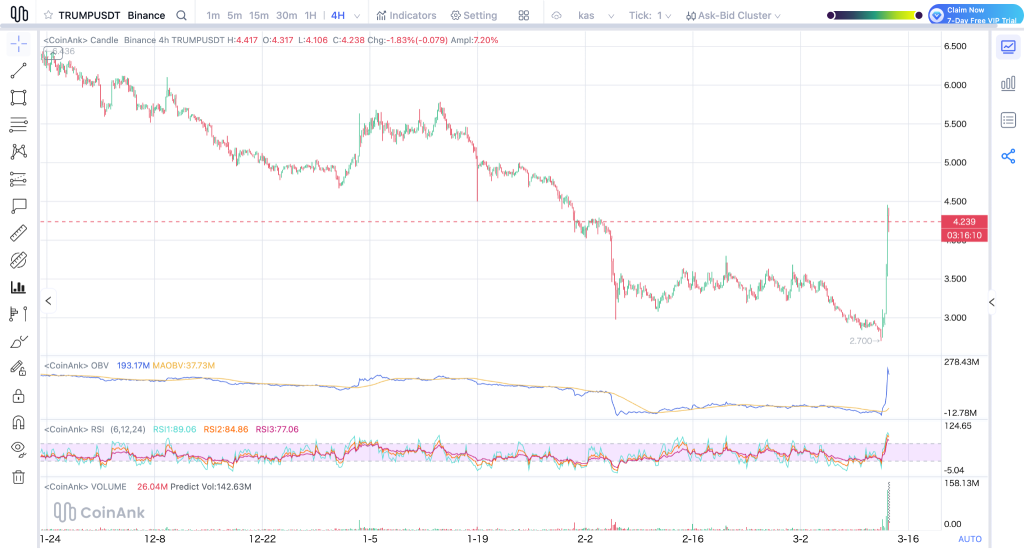
Task: Select the ruler measurement tool
Action: [x=18, y=234]
